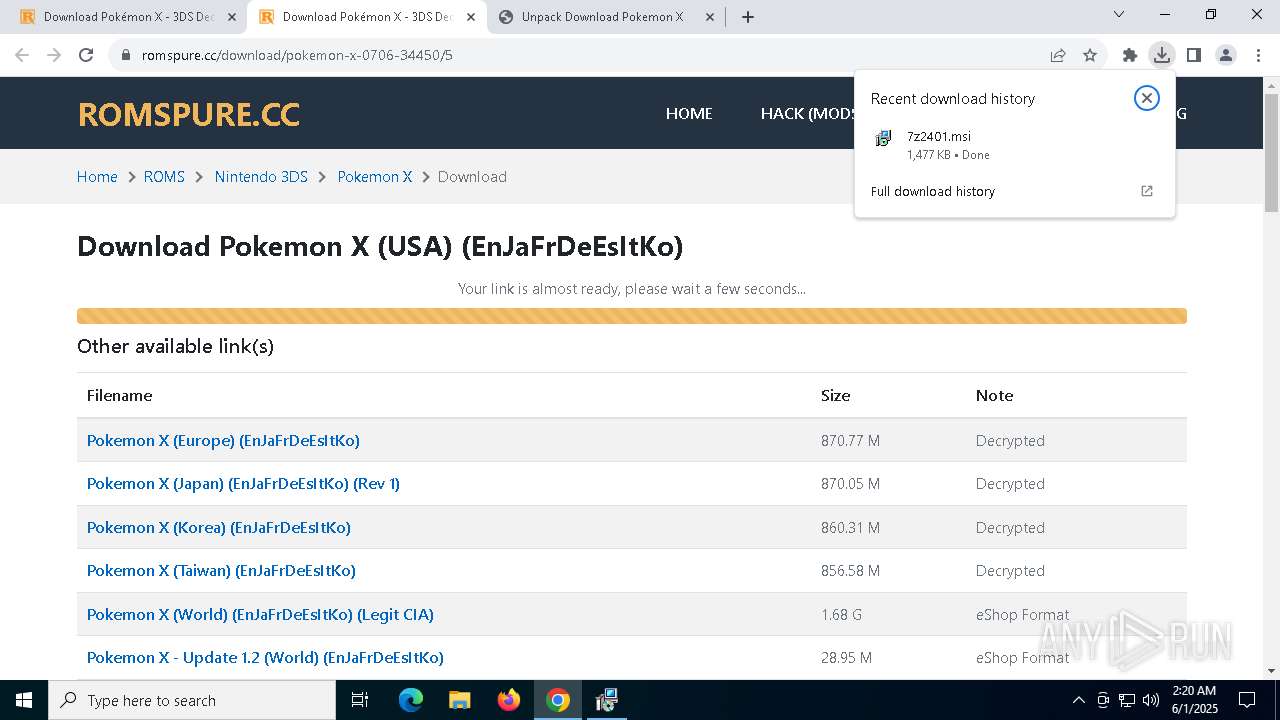Open Pokemon X (Europe) download link

223,440
